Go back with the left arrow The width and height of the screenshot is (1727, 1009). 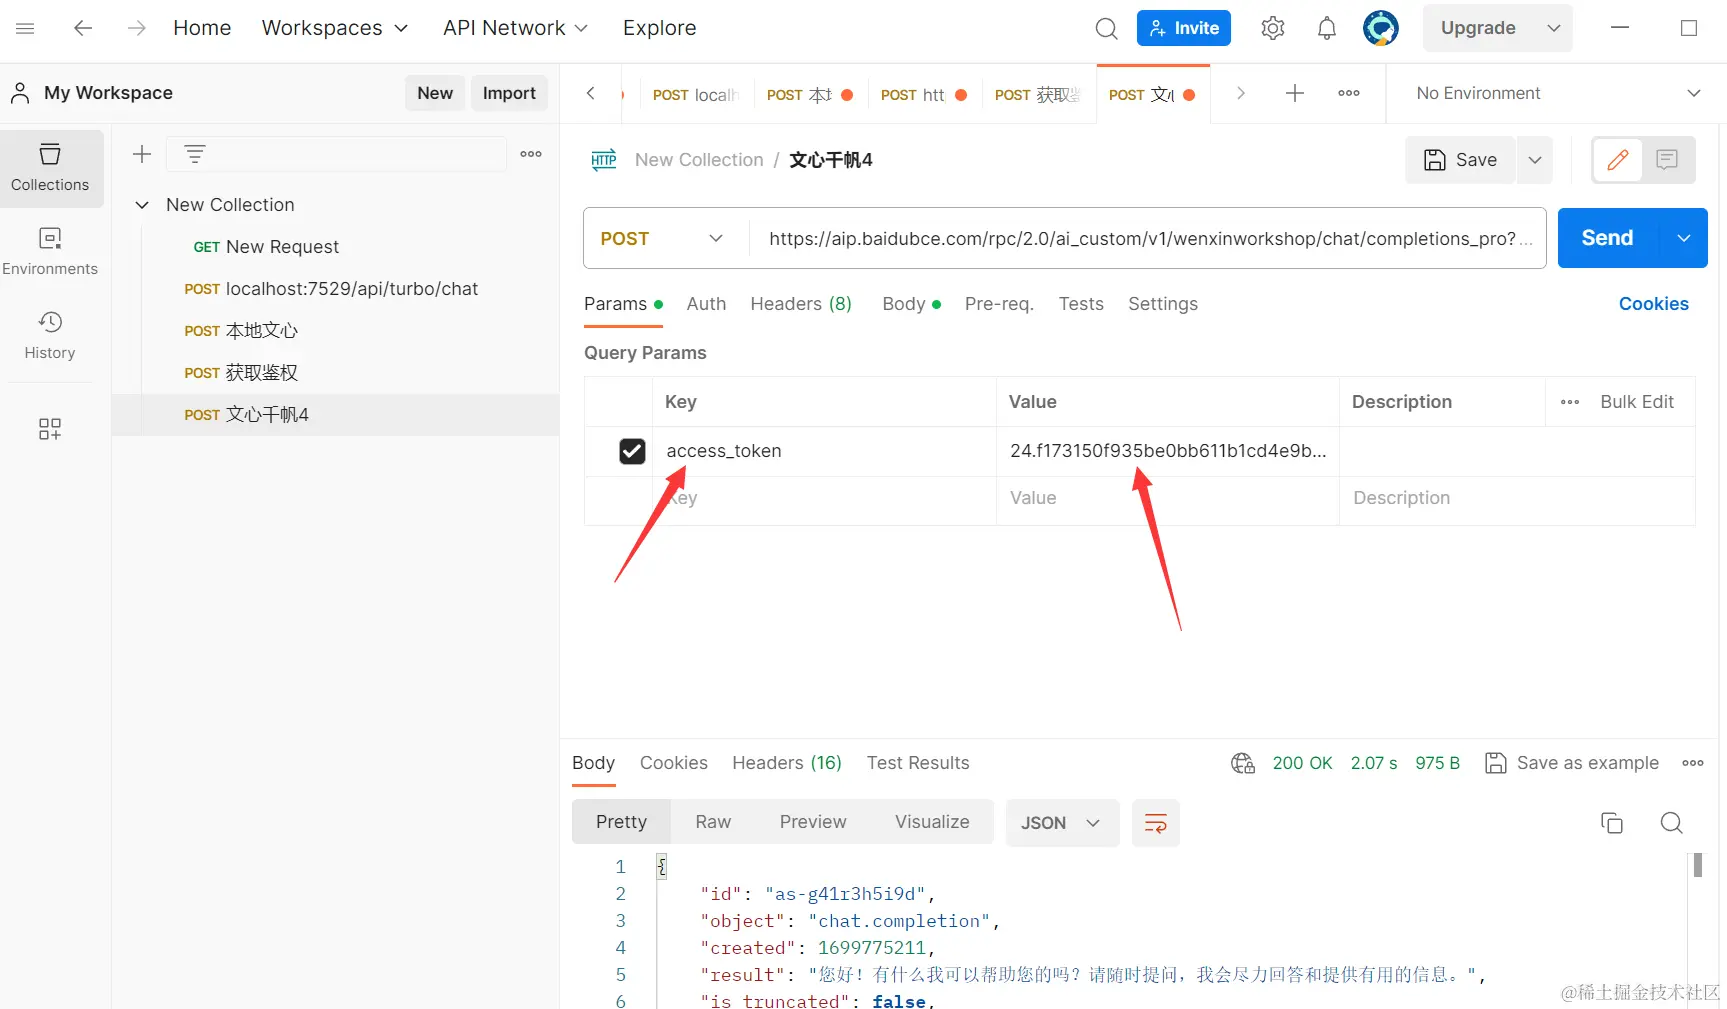(x=83, y=28)
